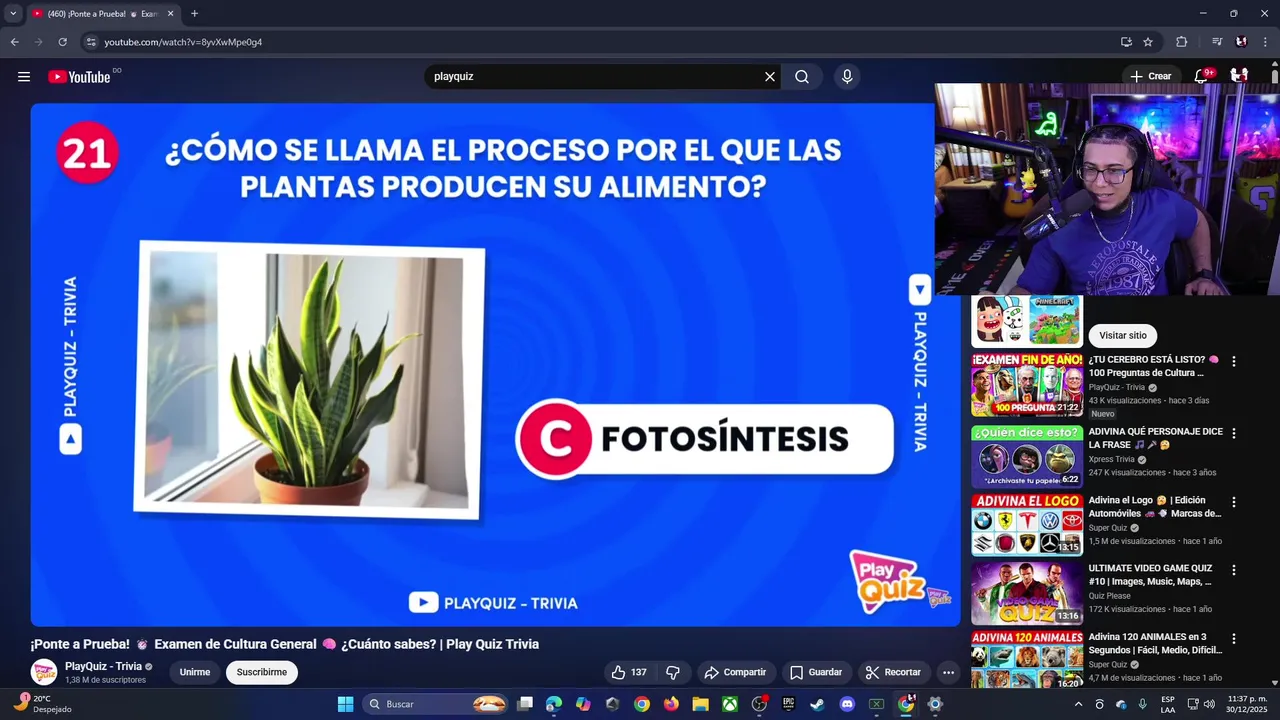Click Visitar sitio ad button
The height and width of the screenshot is (720, 1280).
tap(1123, 336)
